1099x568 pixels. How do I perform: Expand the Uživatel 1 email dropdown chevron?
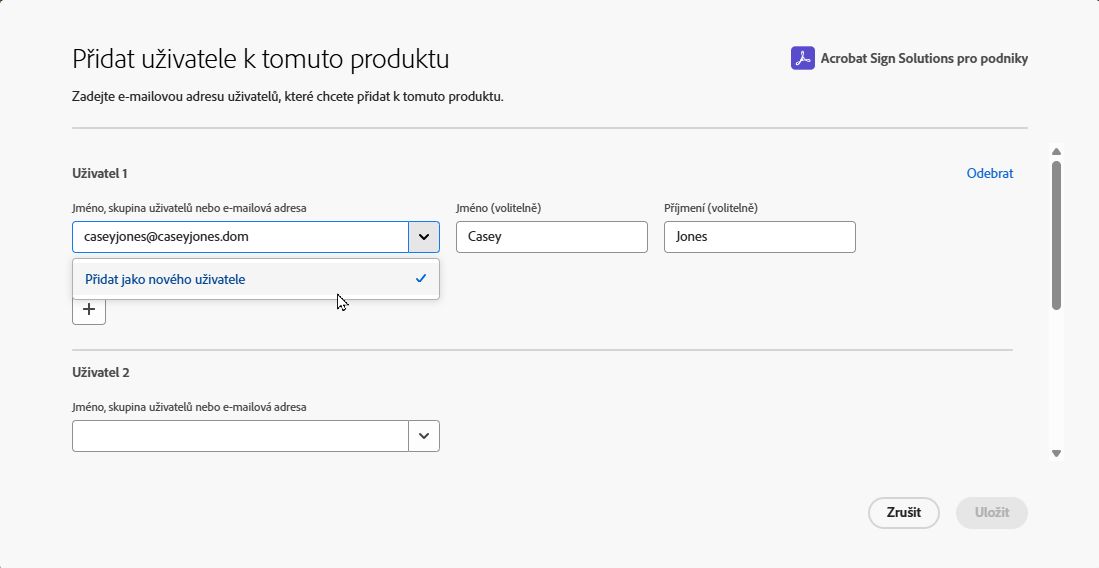(x=424, y=237)
